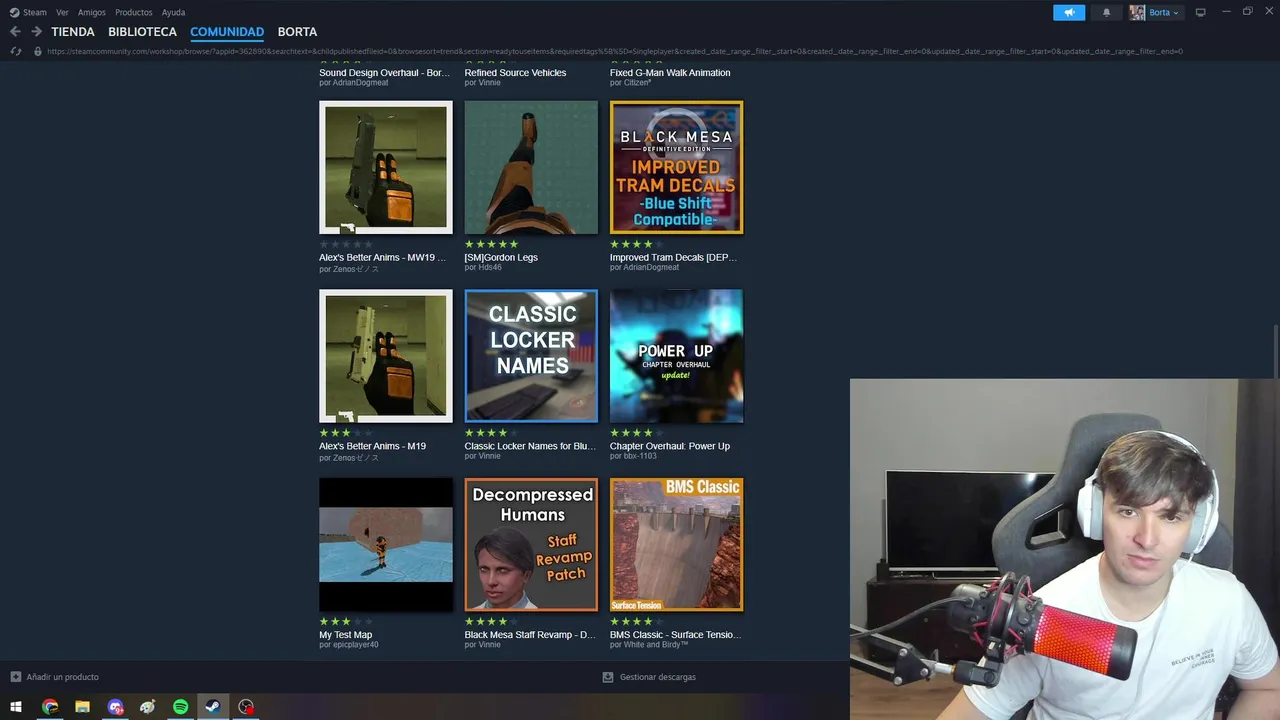1280x720 pixels.
Task: Click the Borta profile avatar
Action: (x=1137, y=12)
